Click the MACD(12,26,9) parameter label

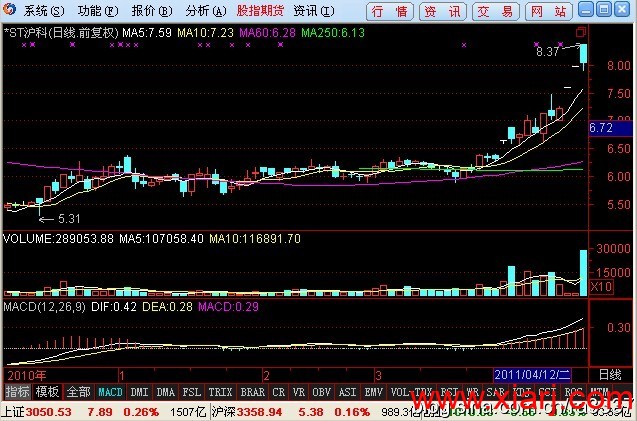tap(44, 307)
